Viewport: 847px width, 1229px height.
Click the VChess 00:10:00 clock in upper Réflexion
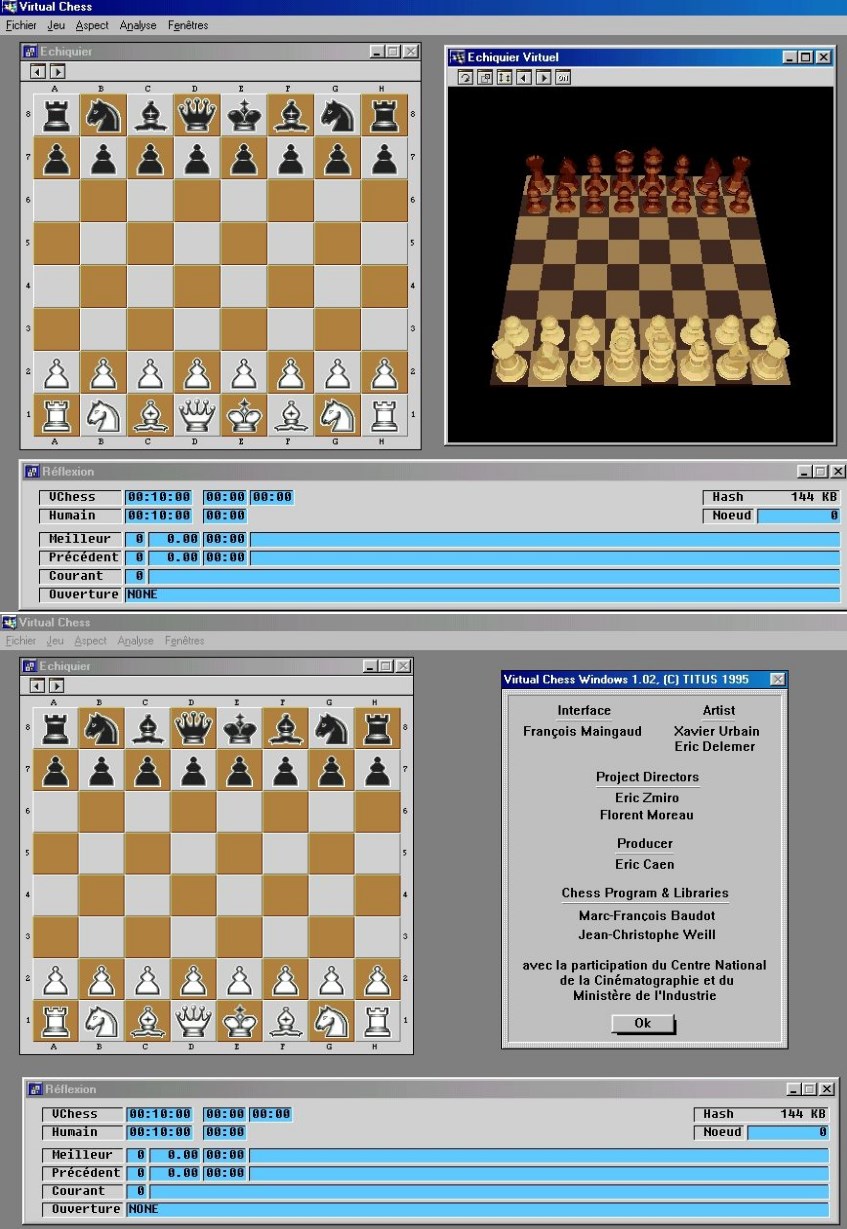click(159, 497)
